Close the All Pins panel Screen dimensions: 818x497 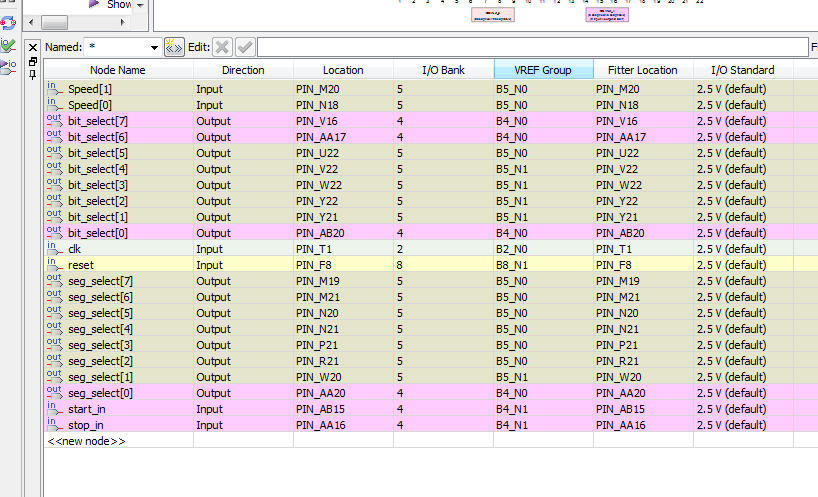point(33,47)
